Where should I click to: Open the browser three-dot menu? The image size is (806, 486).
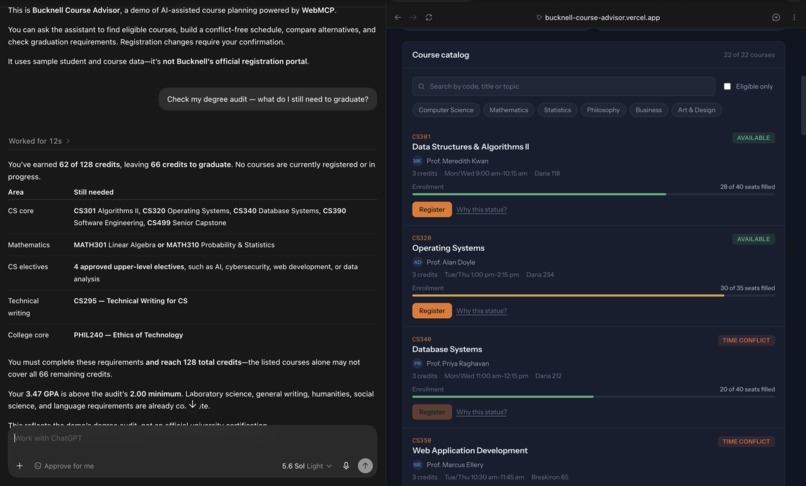click(794, 17)
